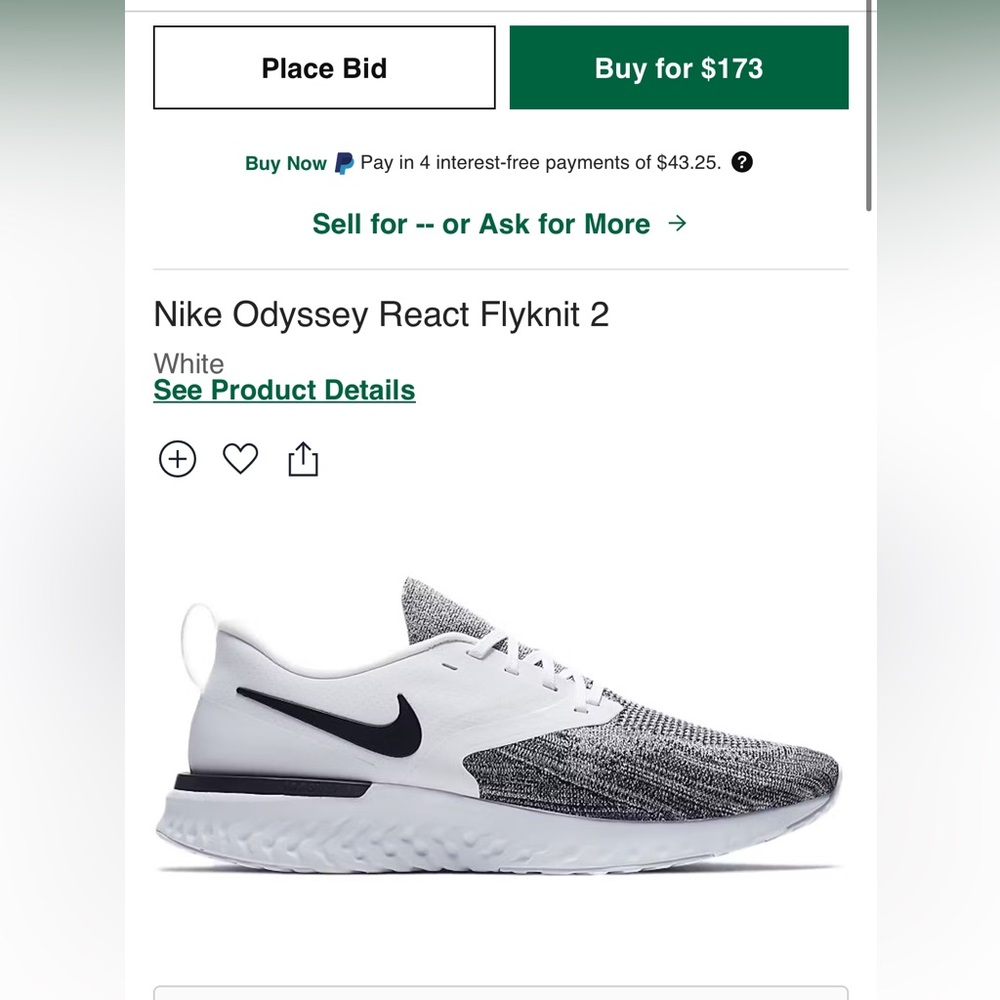Click the plus icon to add to portfolio
1000x1000 pixels.
point(176,459)
